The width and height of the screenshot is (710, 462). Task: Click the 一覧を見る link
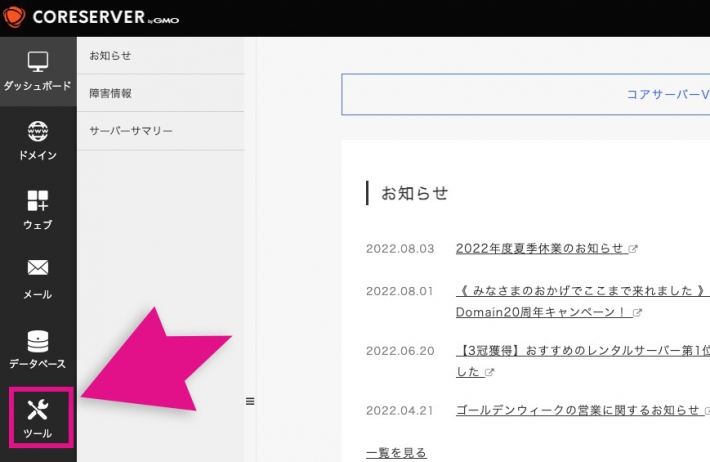396,453
